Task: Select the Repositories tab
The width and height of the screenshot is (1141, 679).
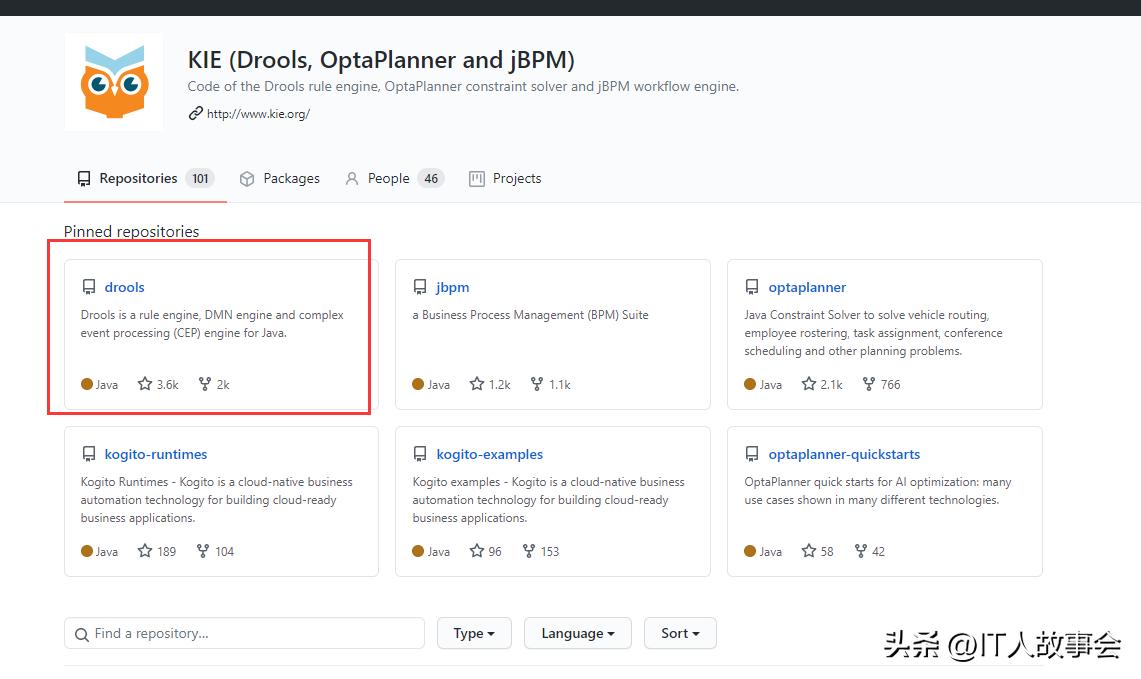Action: [x=138, y=178]
